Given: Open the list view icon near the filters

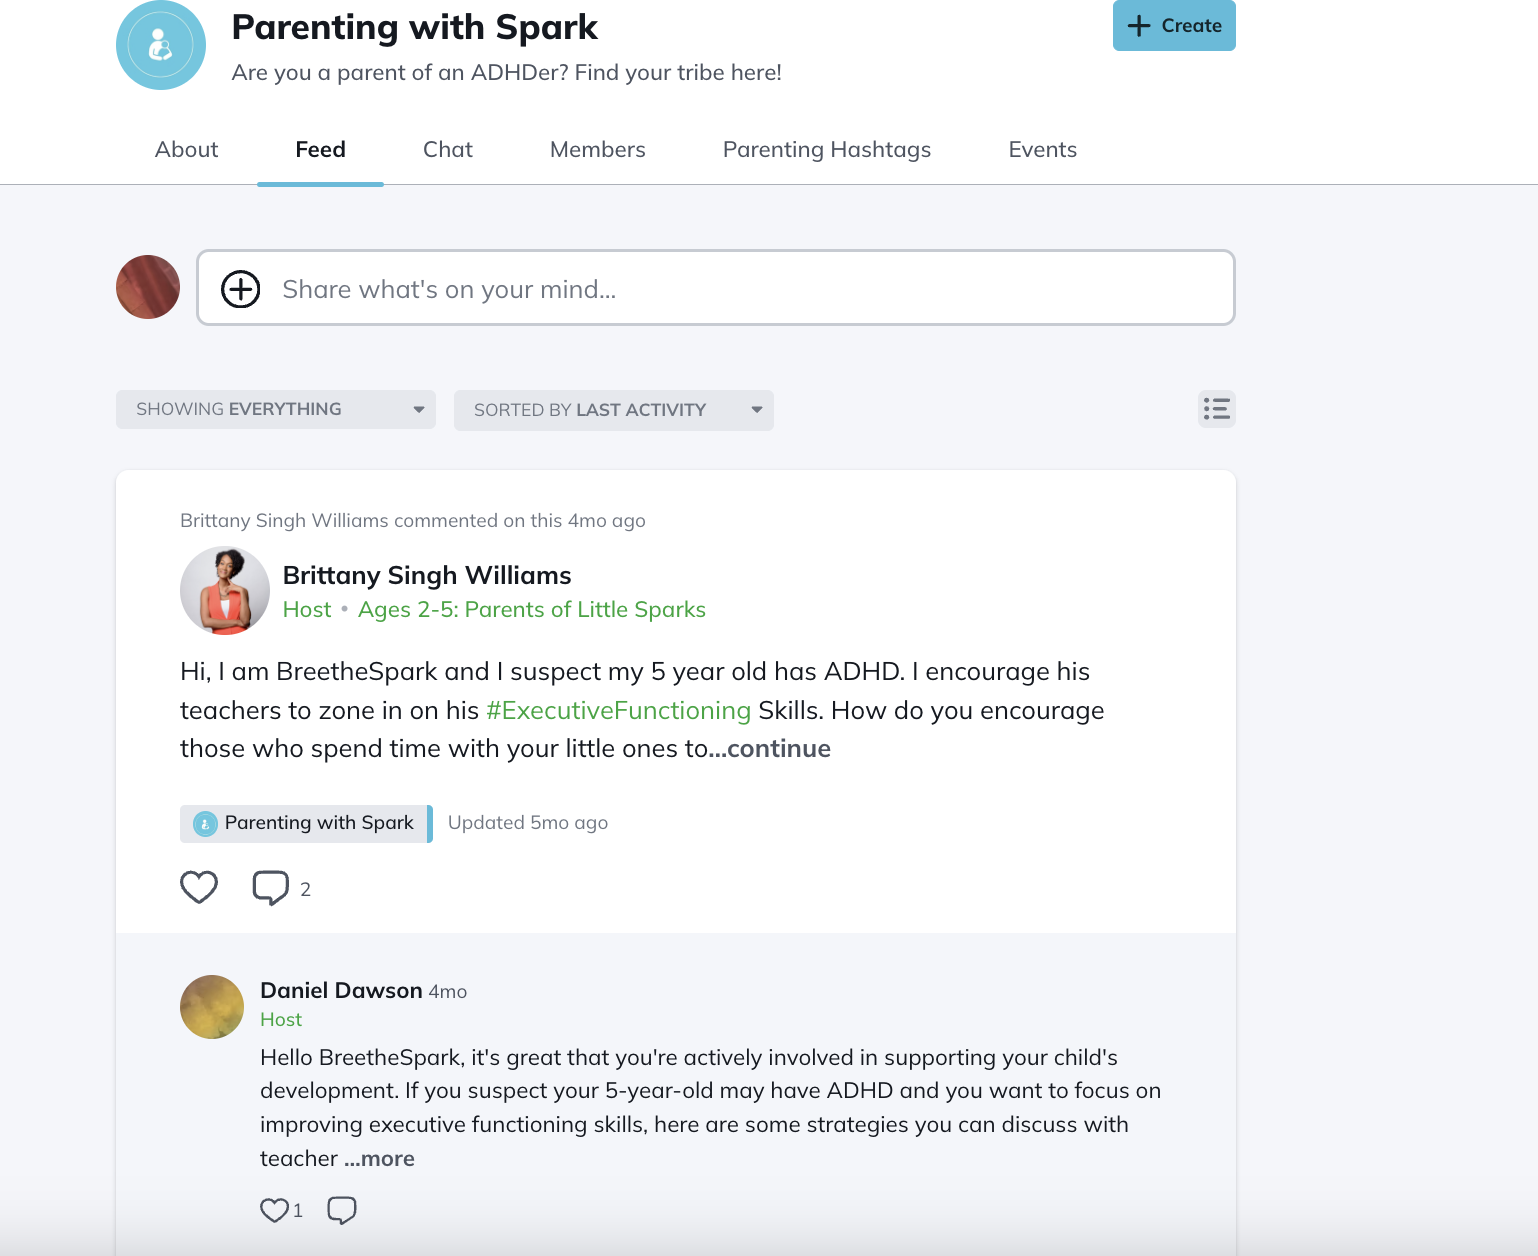Looking at the screenshot, I should pos(1216,409).
